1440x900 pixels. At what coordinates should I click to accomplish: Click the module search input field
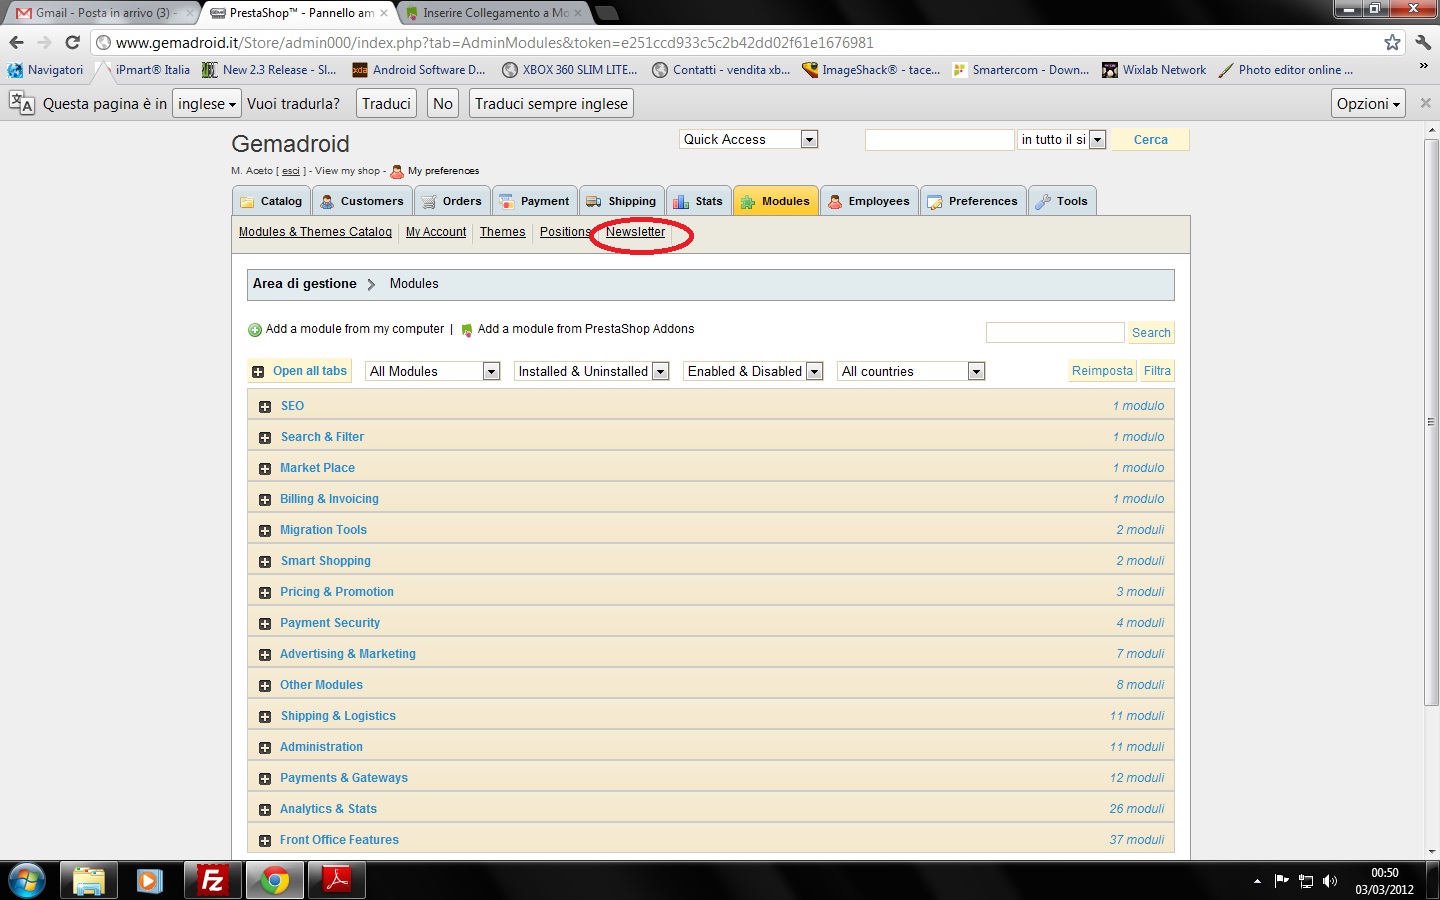1055,333
